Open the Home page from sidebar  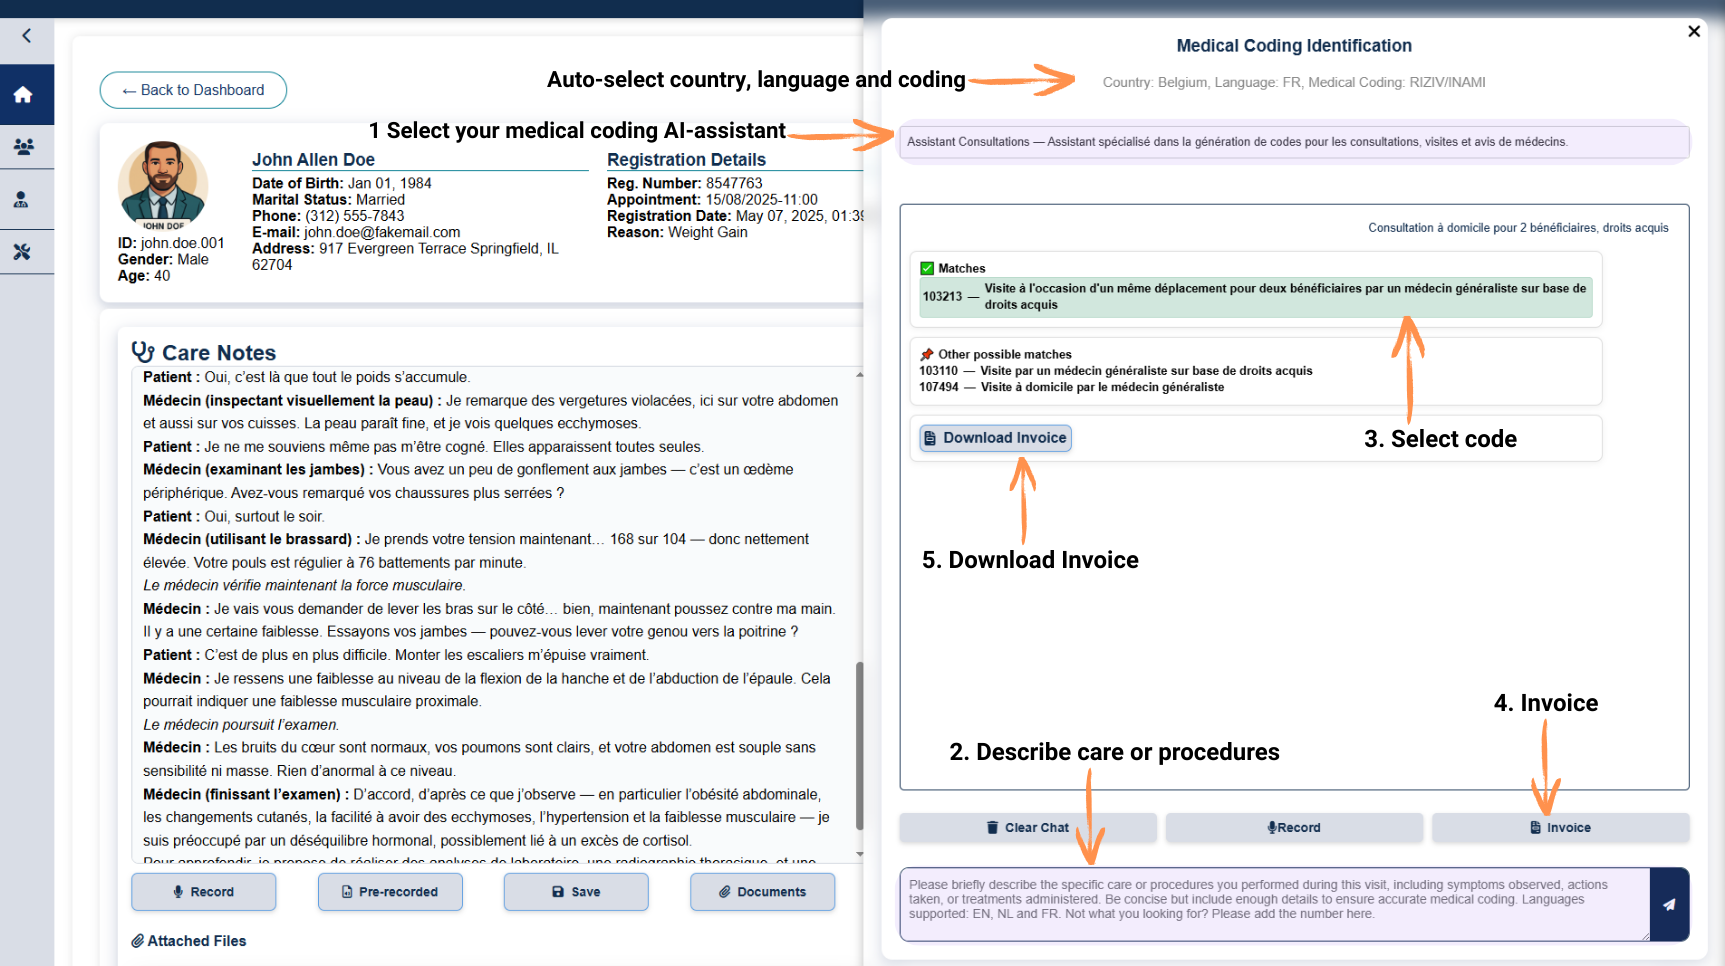coord(23,95)
